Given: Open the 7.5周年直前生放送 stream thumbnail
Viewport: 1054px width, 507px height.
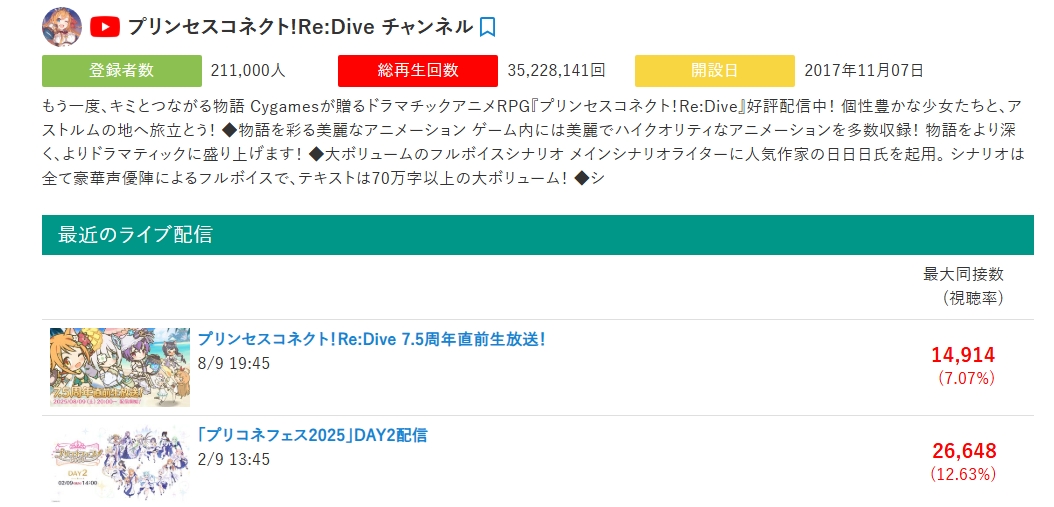Looking at the screenshot, I should coord(120,367).
